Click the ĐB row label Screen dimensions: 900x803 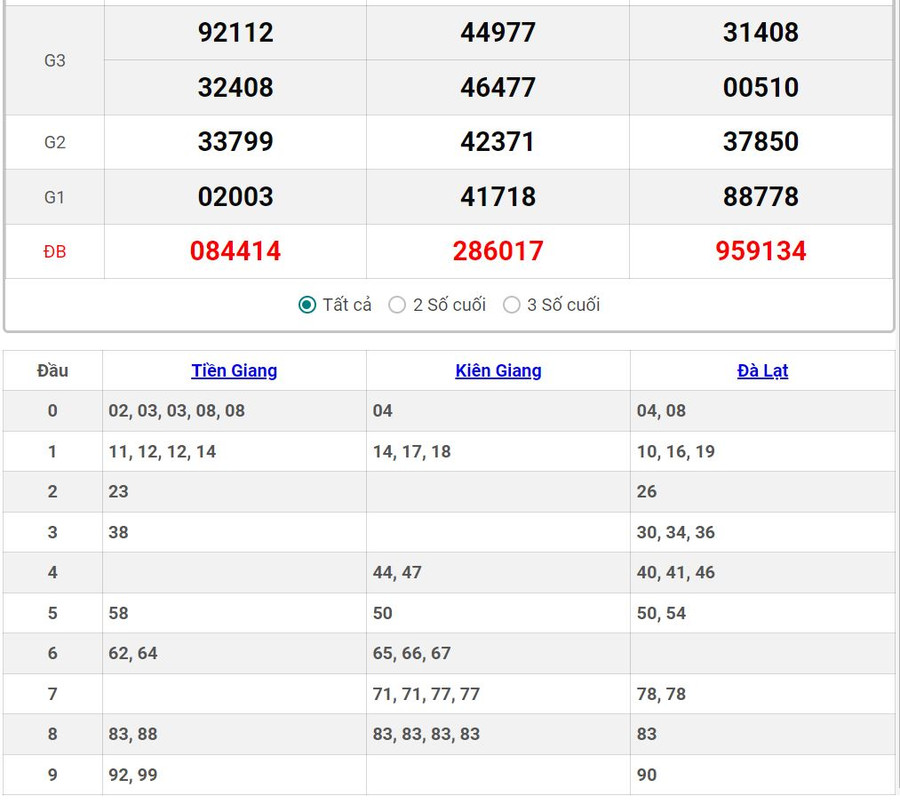tap(55, 252)
